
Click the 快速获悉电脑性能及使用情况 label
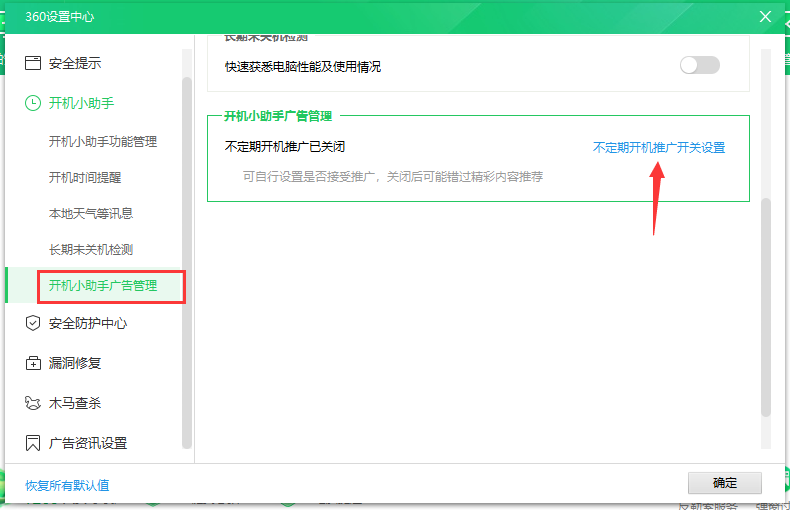click(303, 67)
